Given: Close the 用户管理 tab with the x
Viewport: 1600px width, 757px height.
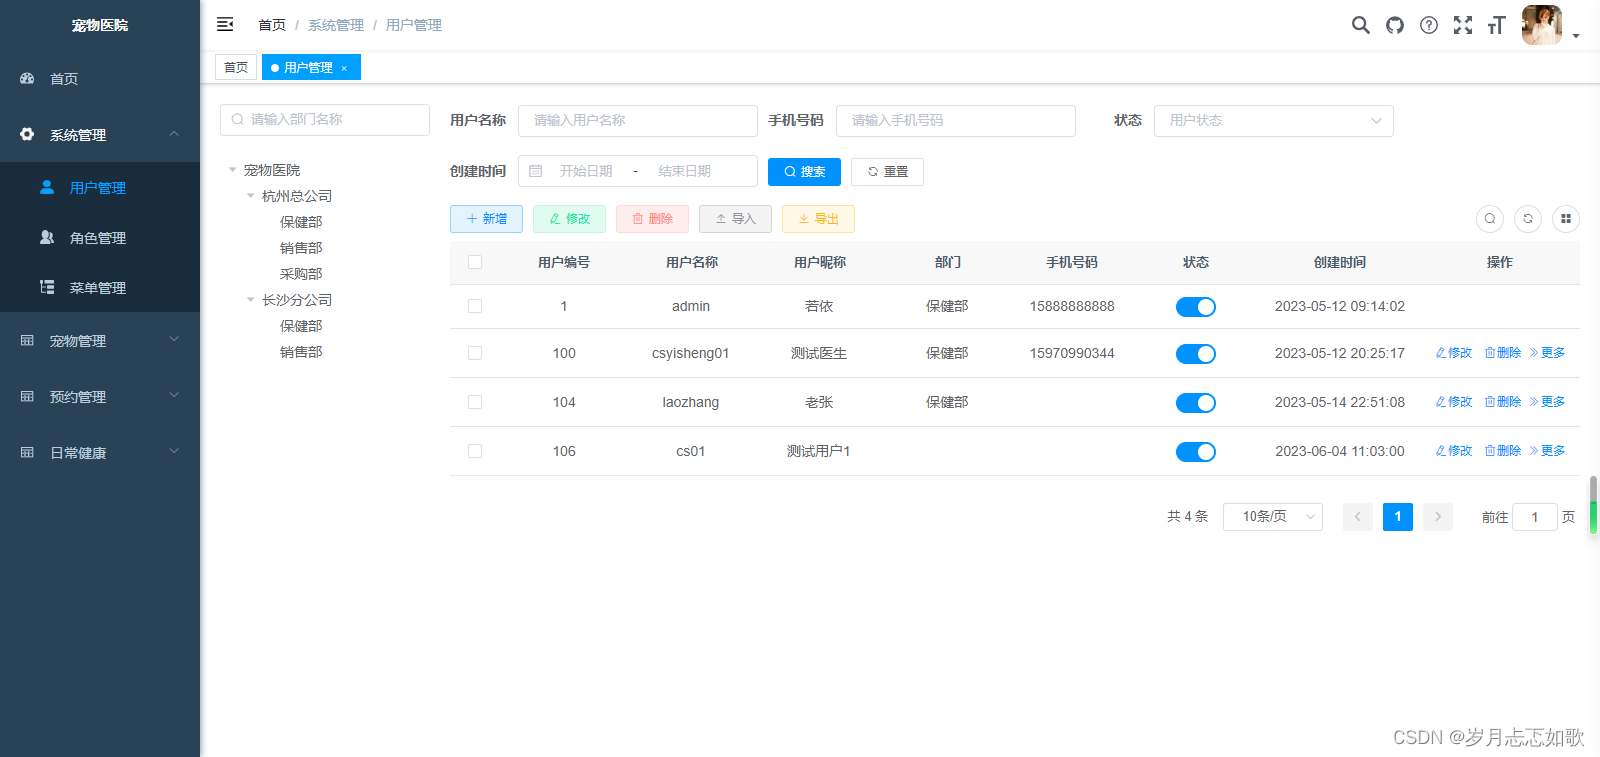Looking at the screenshot, I should [x=344, y=68].
